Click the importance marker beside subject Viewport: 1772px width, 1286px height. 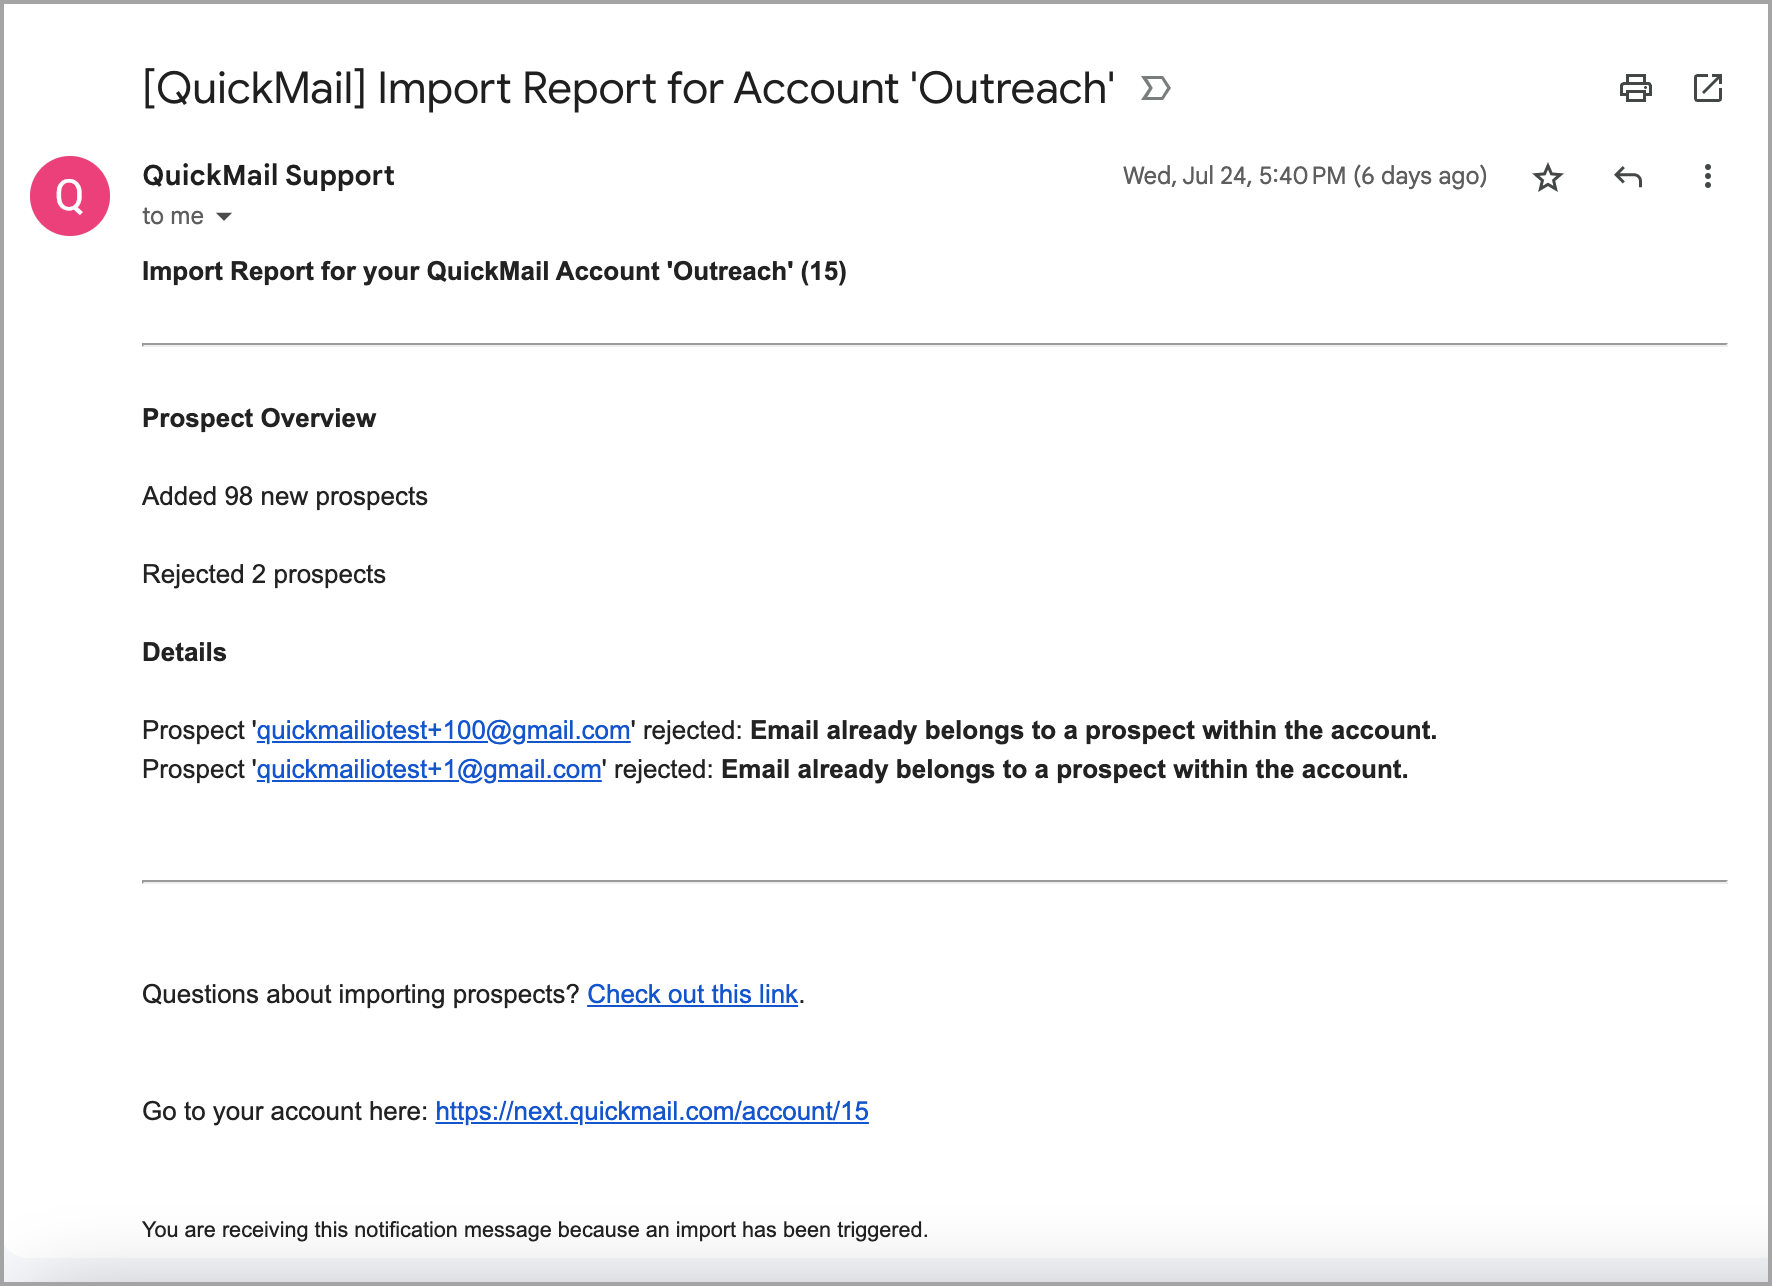pos(1155,89)
